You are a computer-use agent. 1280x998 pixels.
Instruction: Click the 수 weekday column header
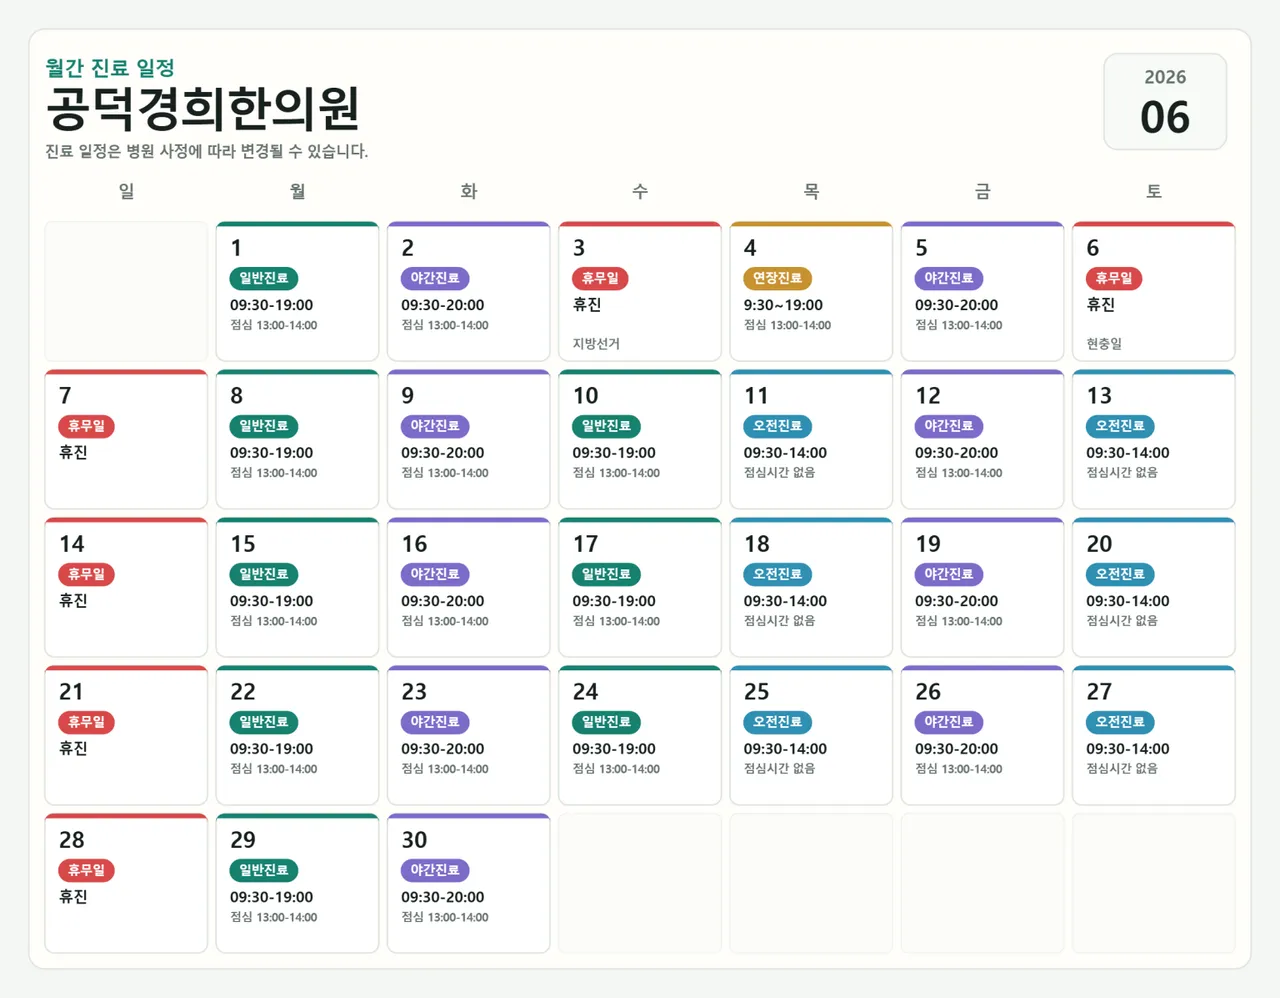(640, 191)
